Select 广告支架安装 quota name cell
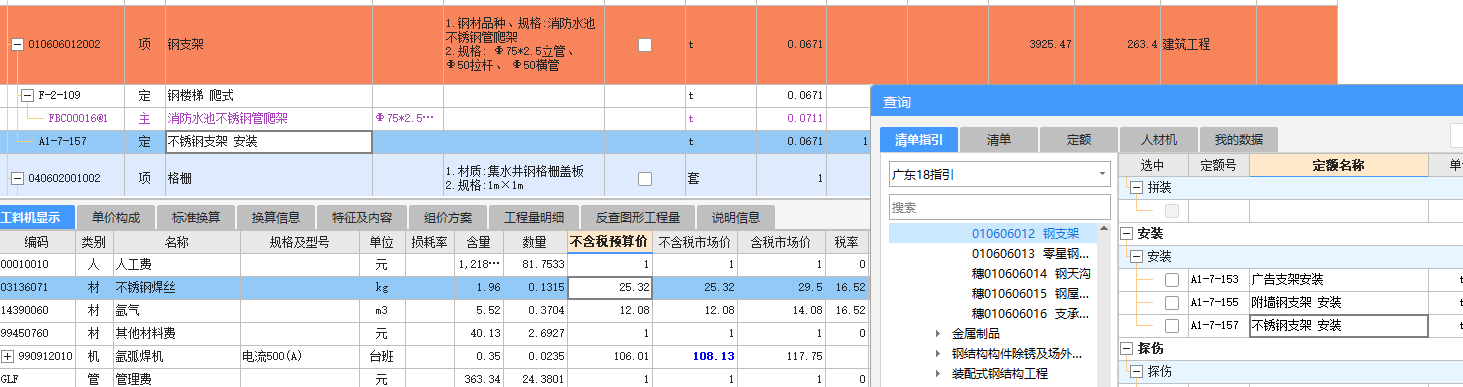This screenshot has width=1463, height=387. [1338, 279]
